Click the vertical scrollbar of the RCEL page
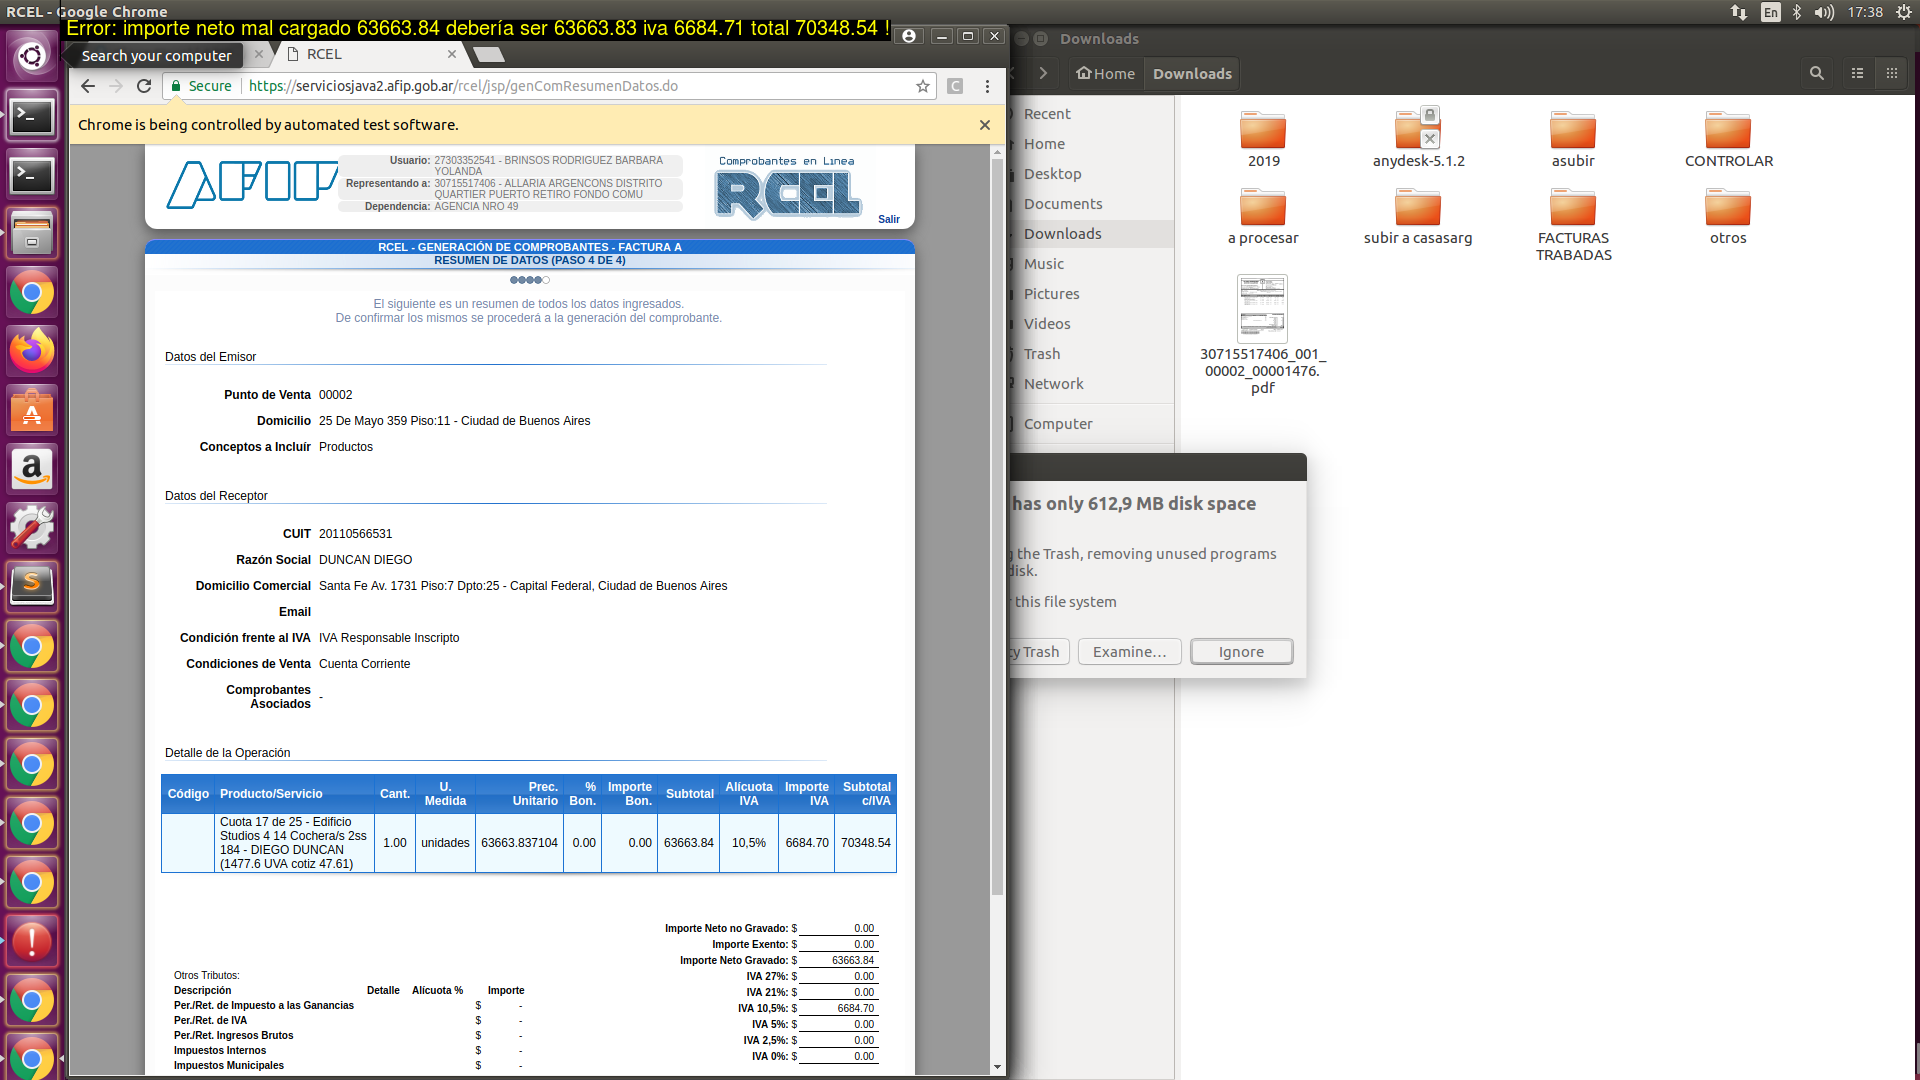Image resolution: width=1920 pixels, height=1080 pixels. point(997,526)
